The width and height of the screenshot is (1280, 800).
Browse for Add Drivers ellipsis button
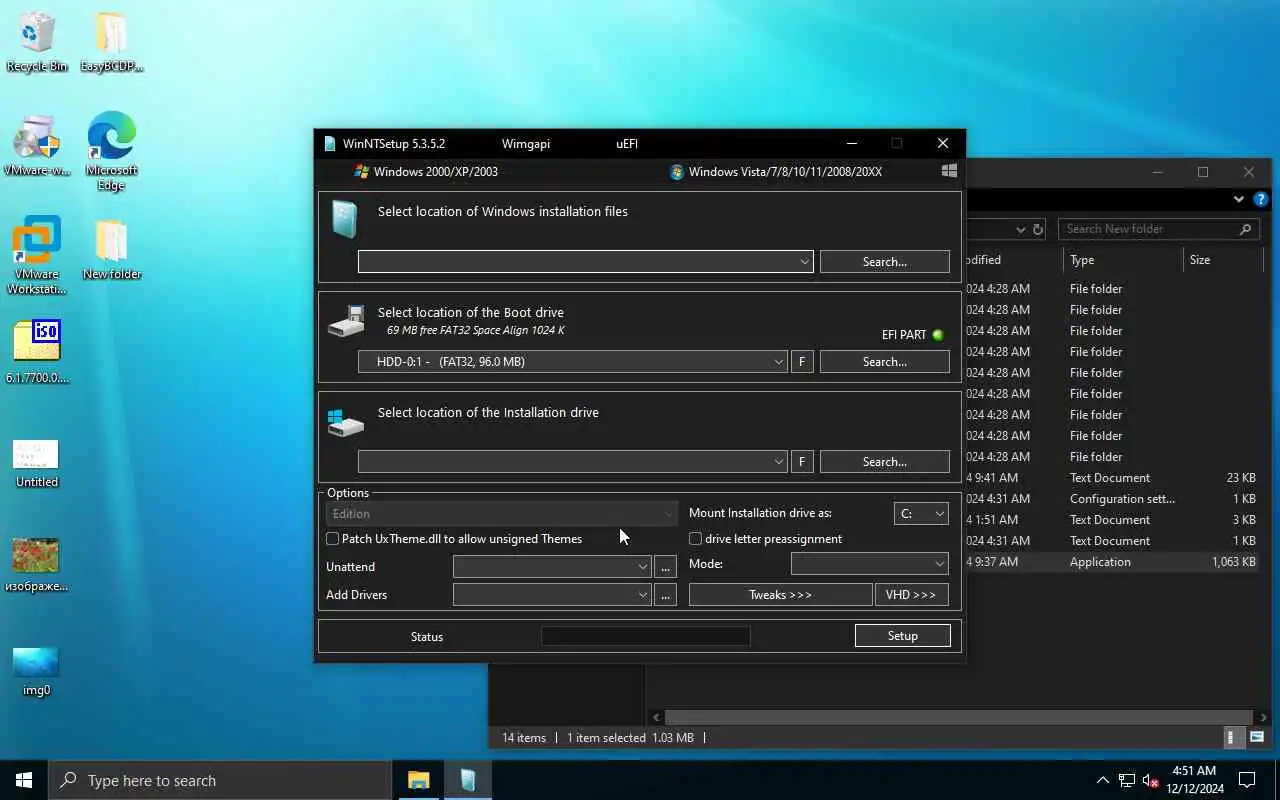point(665,595)
